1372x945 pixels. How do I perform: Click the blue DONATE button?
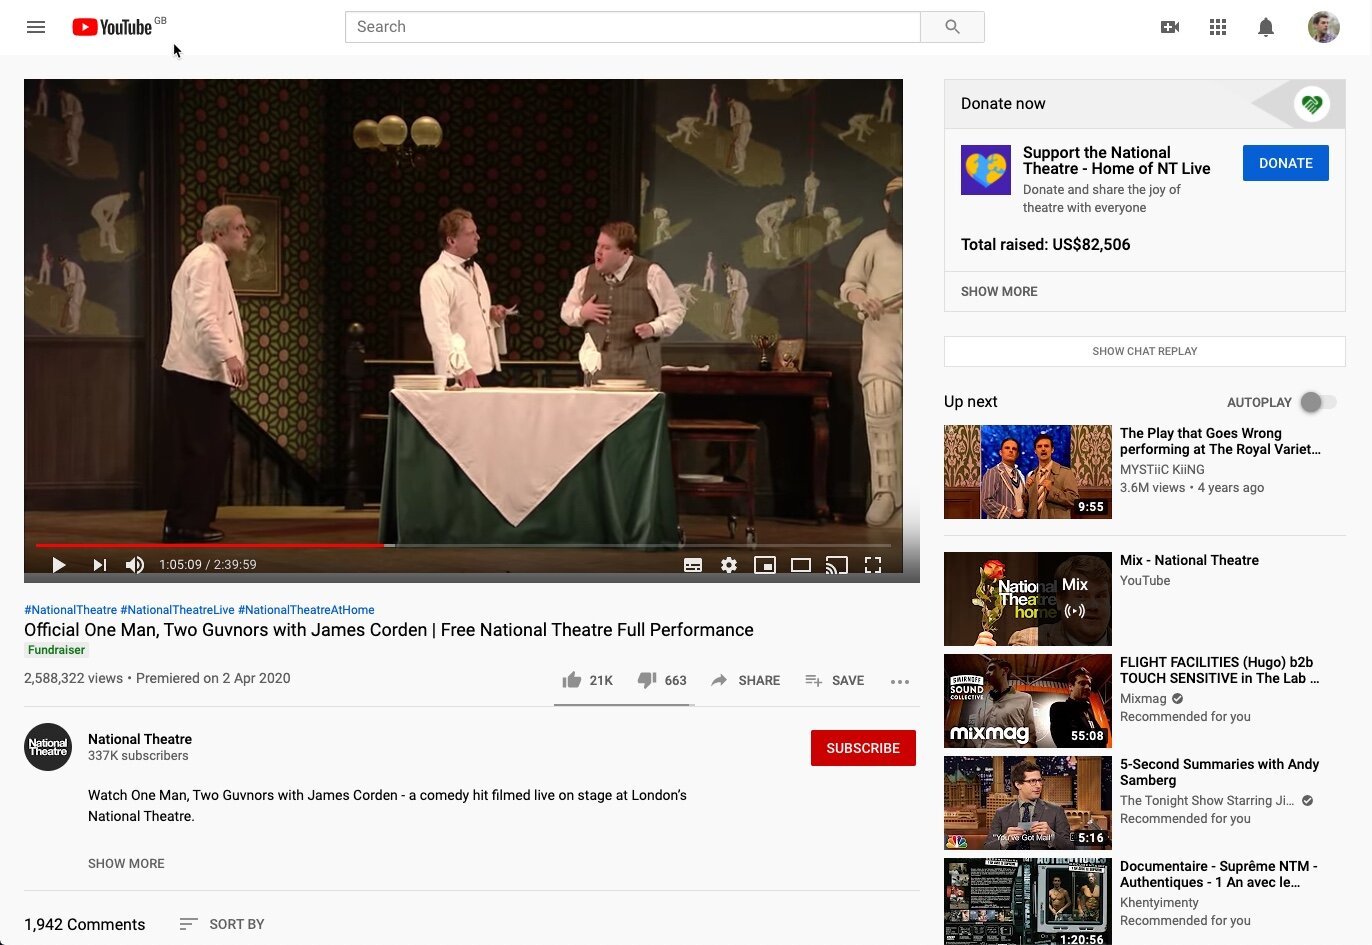(x=1286, y=163)
